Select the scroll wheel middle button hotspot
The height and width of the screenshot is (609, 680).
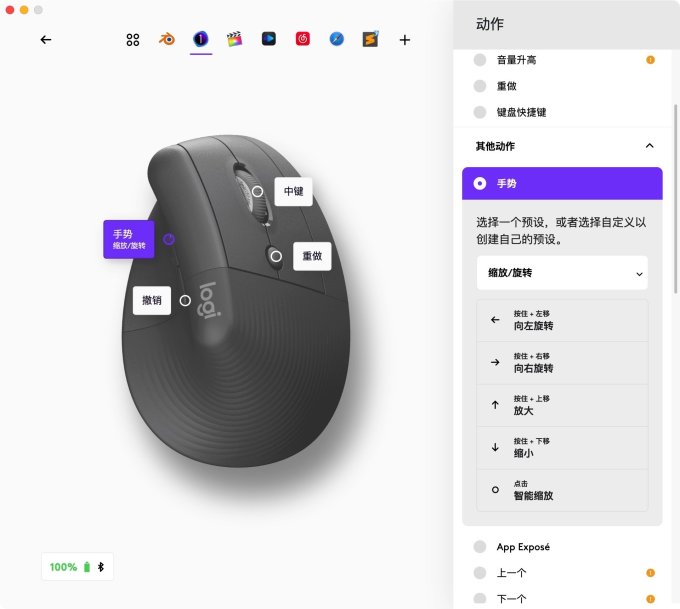click(257, 191)
